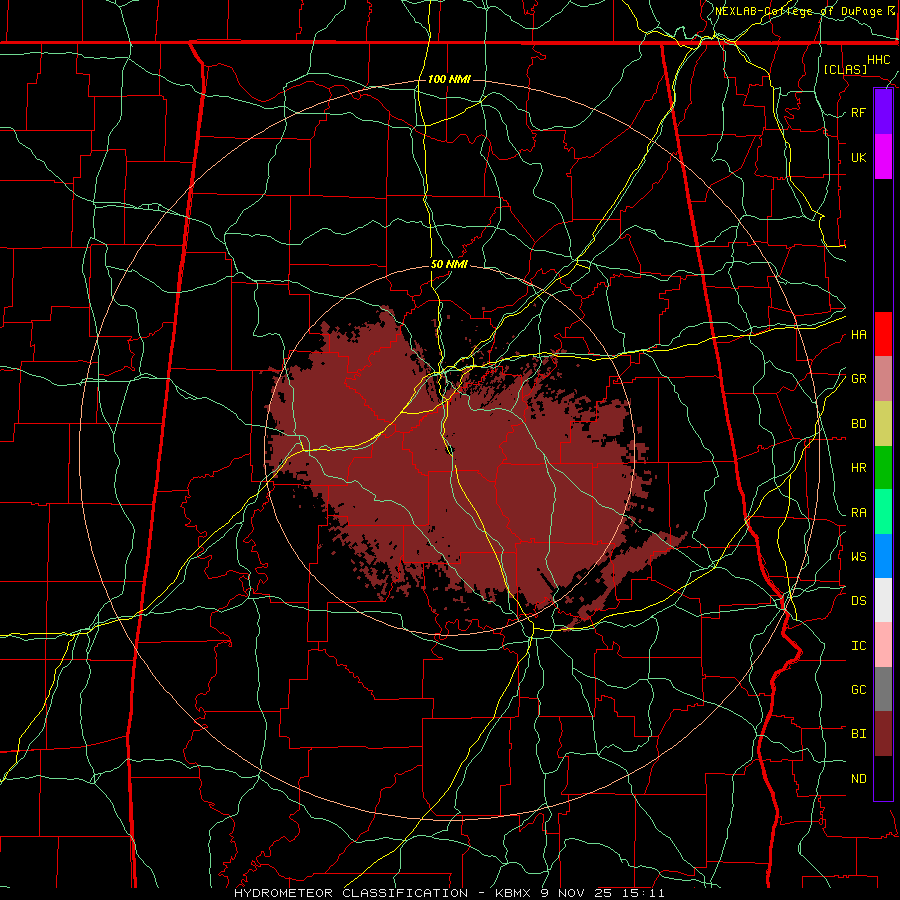Click the "9 NOV 25" date text
900x900 pixels.
tap(577, 893)
